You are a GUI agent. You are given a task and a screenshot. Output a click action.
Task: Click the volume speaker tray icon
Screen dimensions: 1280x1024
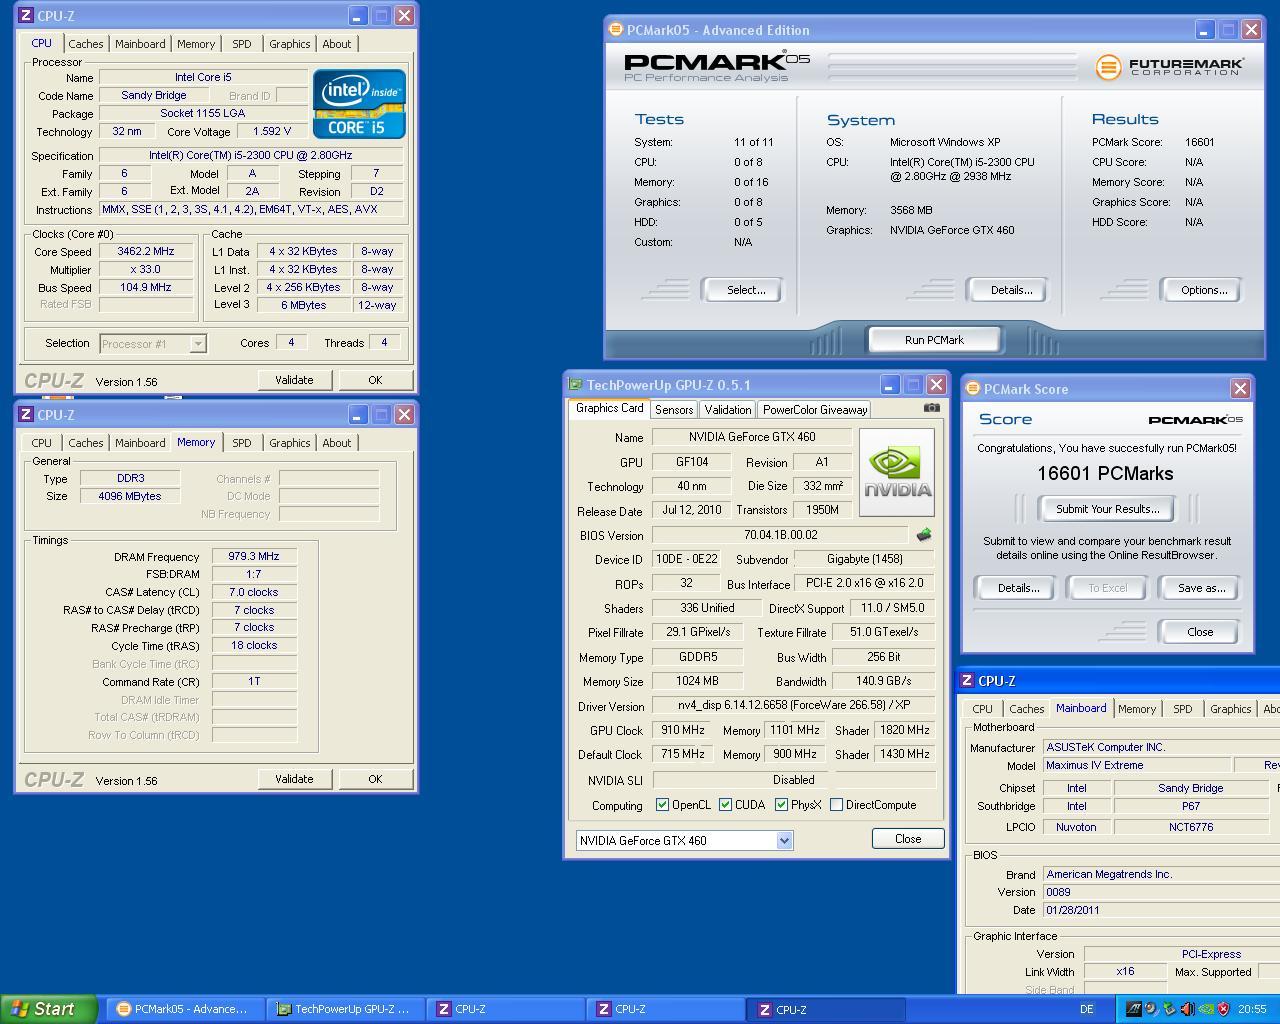1187,1009
